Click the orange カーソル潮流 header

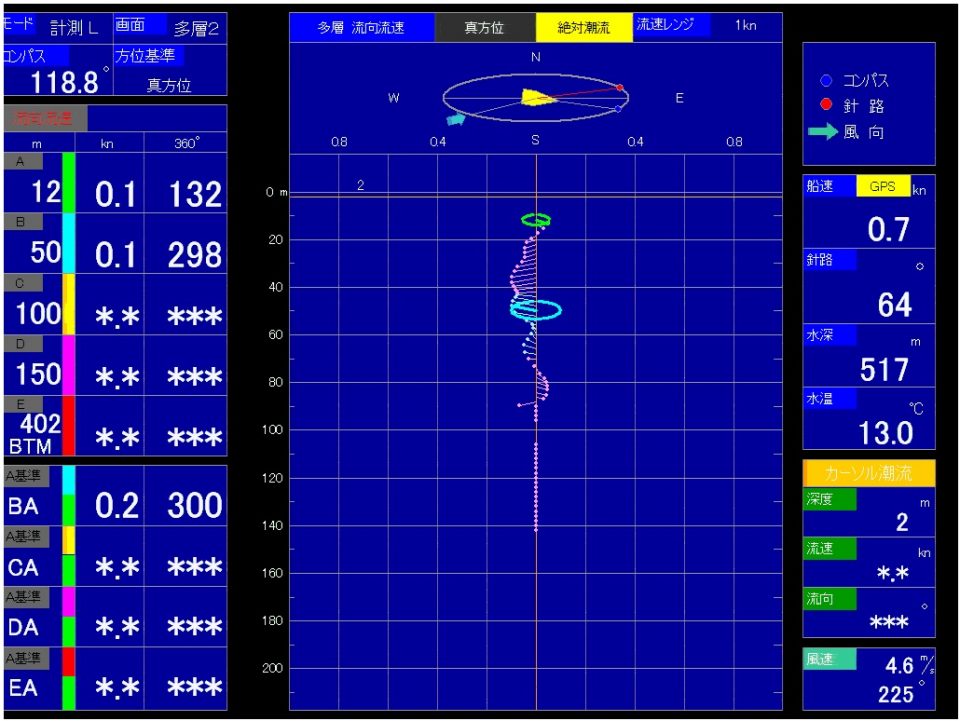tap(869, 473)
